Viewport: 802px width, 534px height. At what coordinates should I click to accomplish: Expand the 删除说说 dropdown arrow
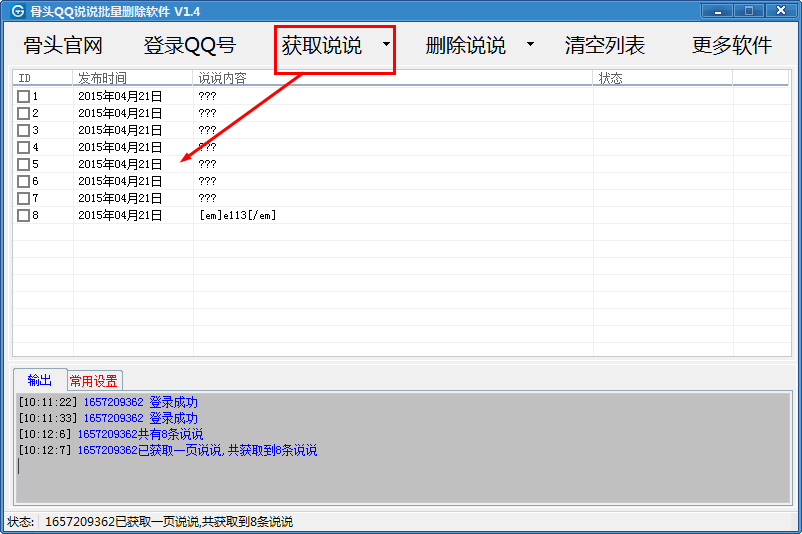pyautogui.click(x=530, y=44)
